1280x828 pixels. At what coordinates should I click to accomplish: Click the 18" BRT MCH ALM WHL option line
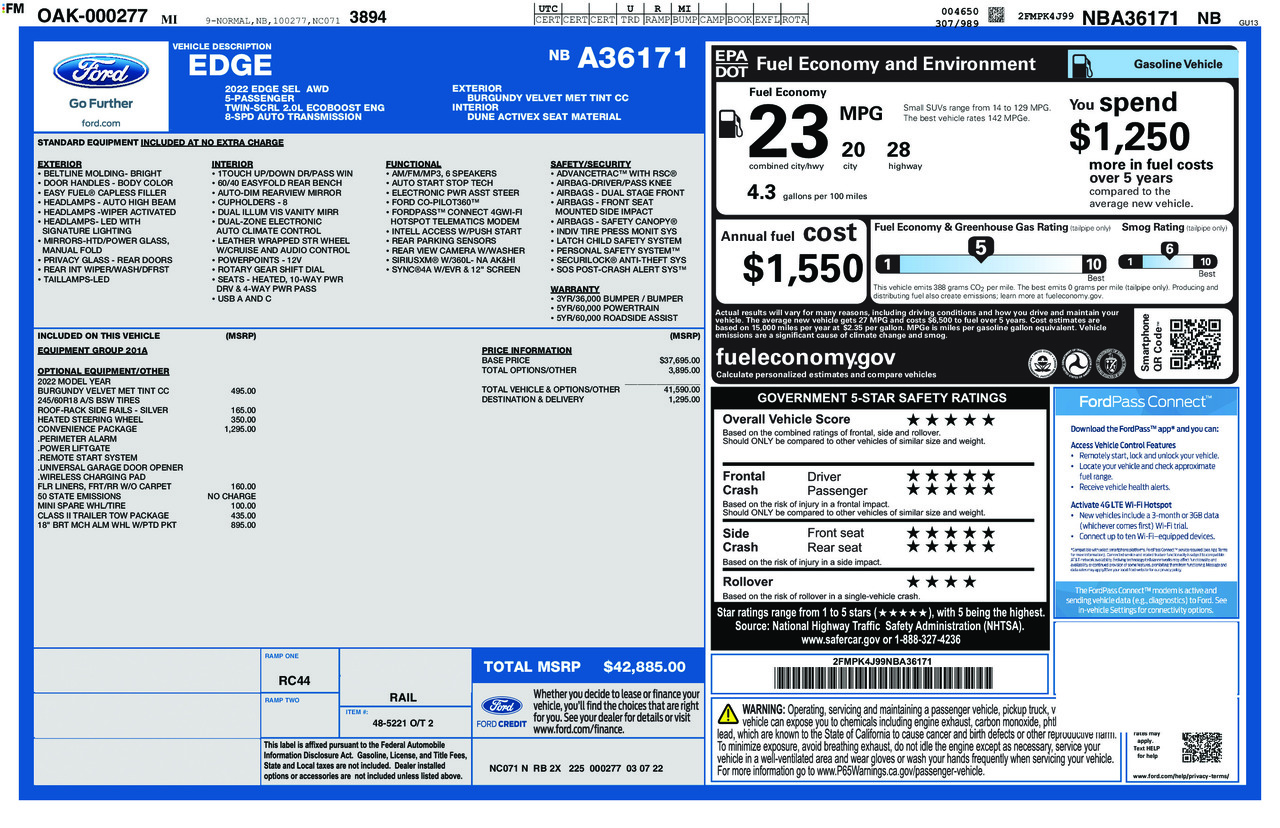[x=147, y=525]
